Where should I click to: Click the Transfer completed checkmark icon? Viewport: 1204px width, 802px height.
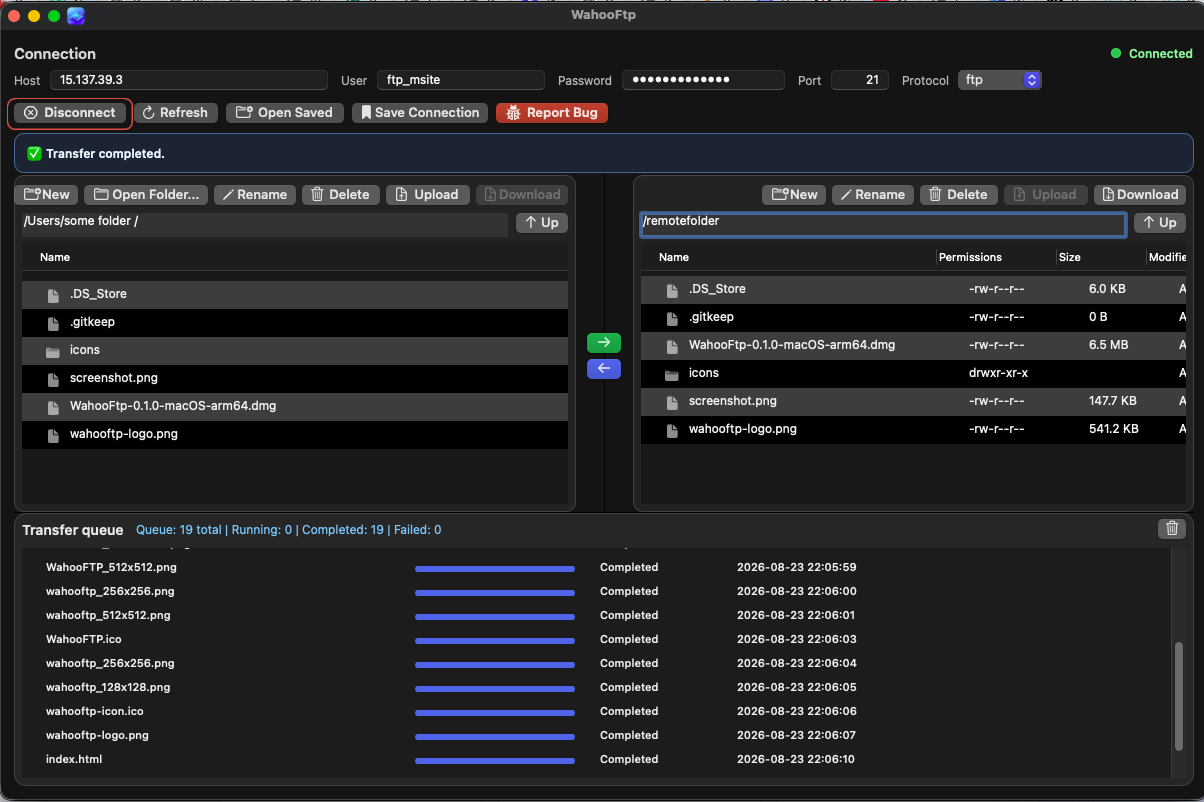[34, 154]
